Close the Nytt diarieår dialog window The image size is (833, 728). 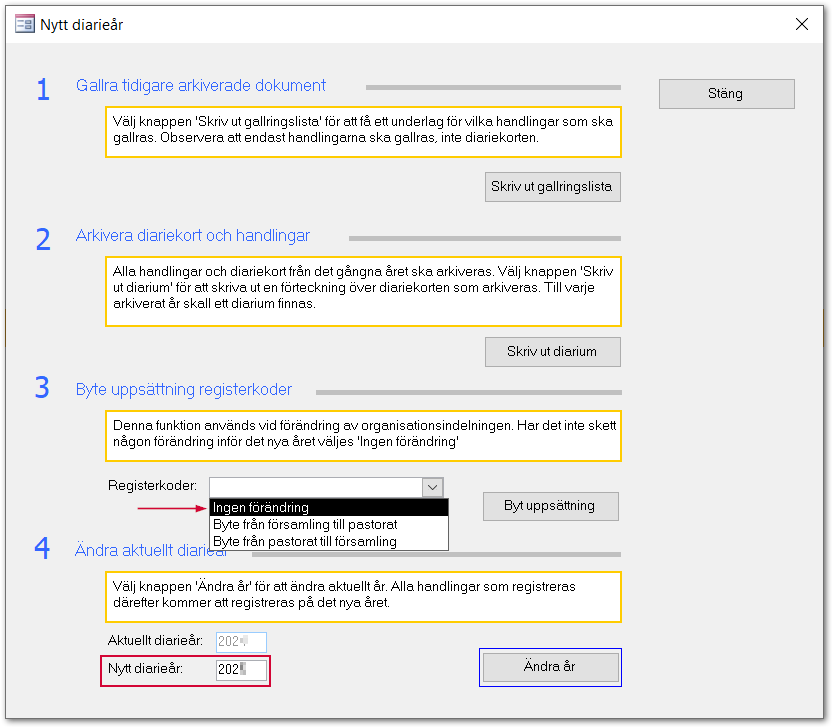(x=802, y=24)
